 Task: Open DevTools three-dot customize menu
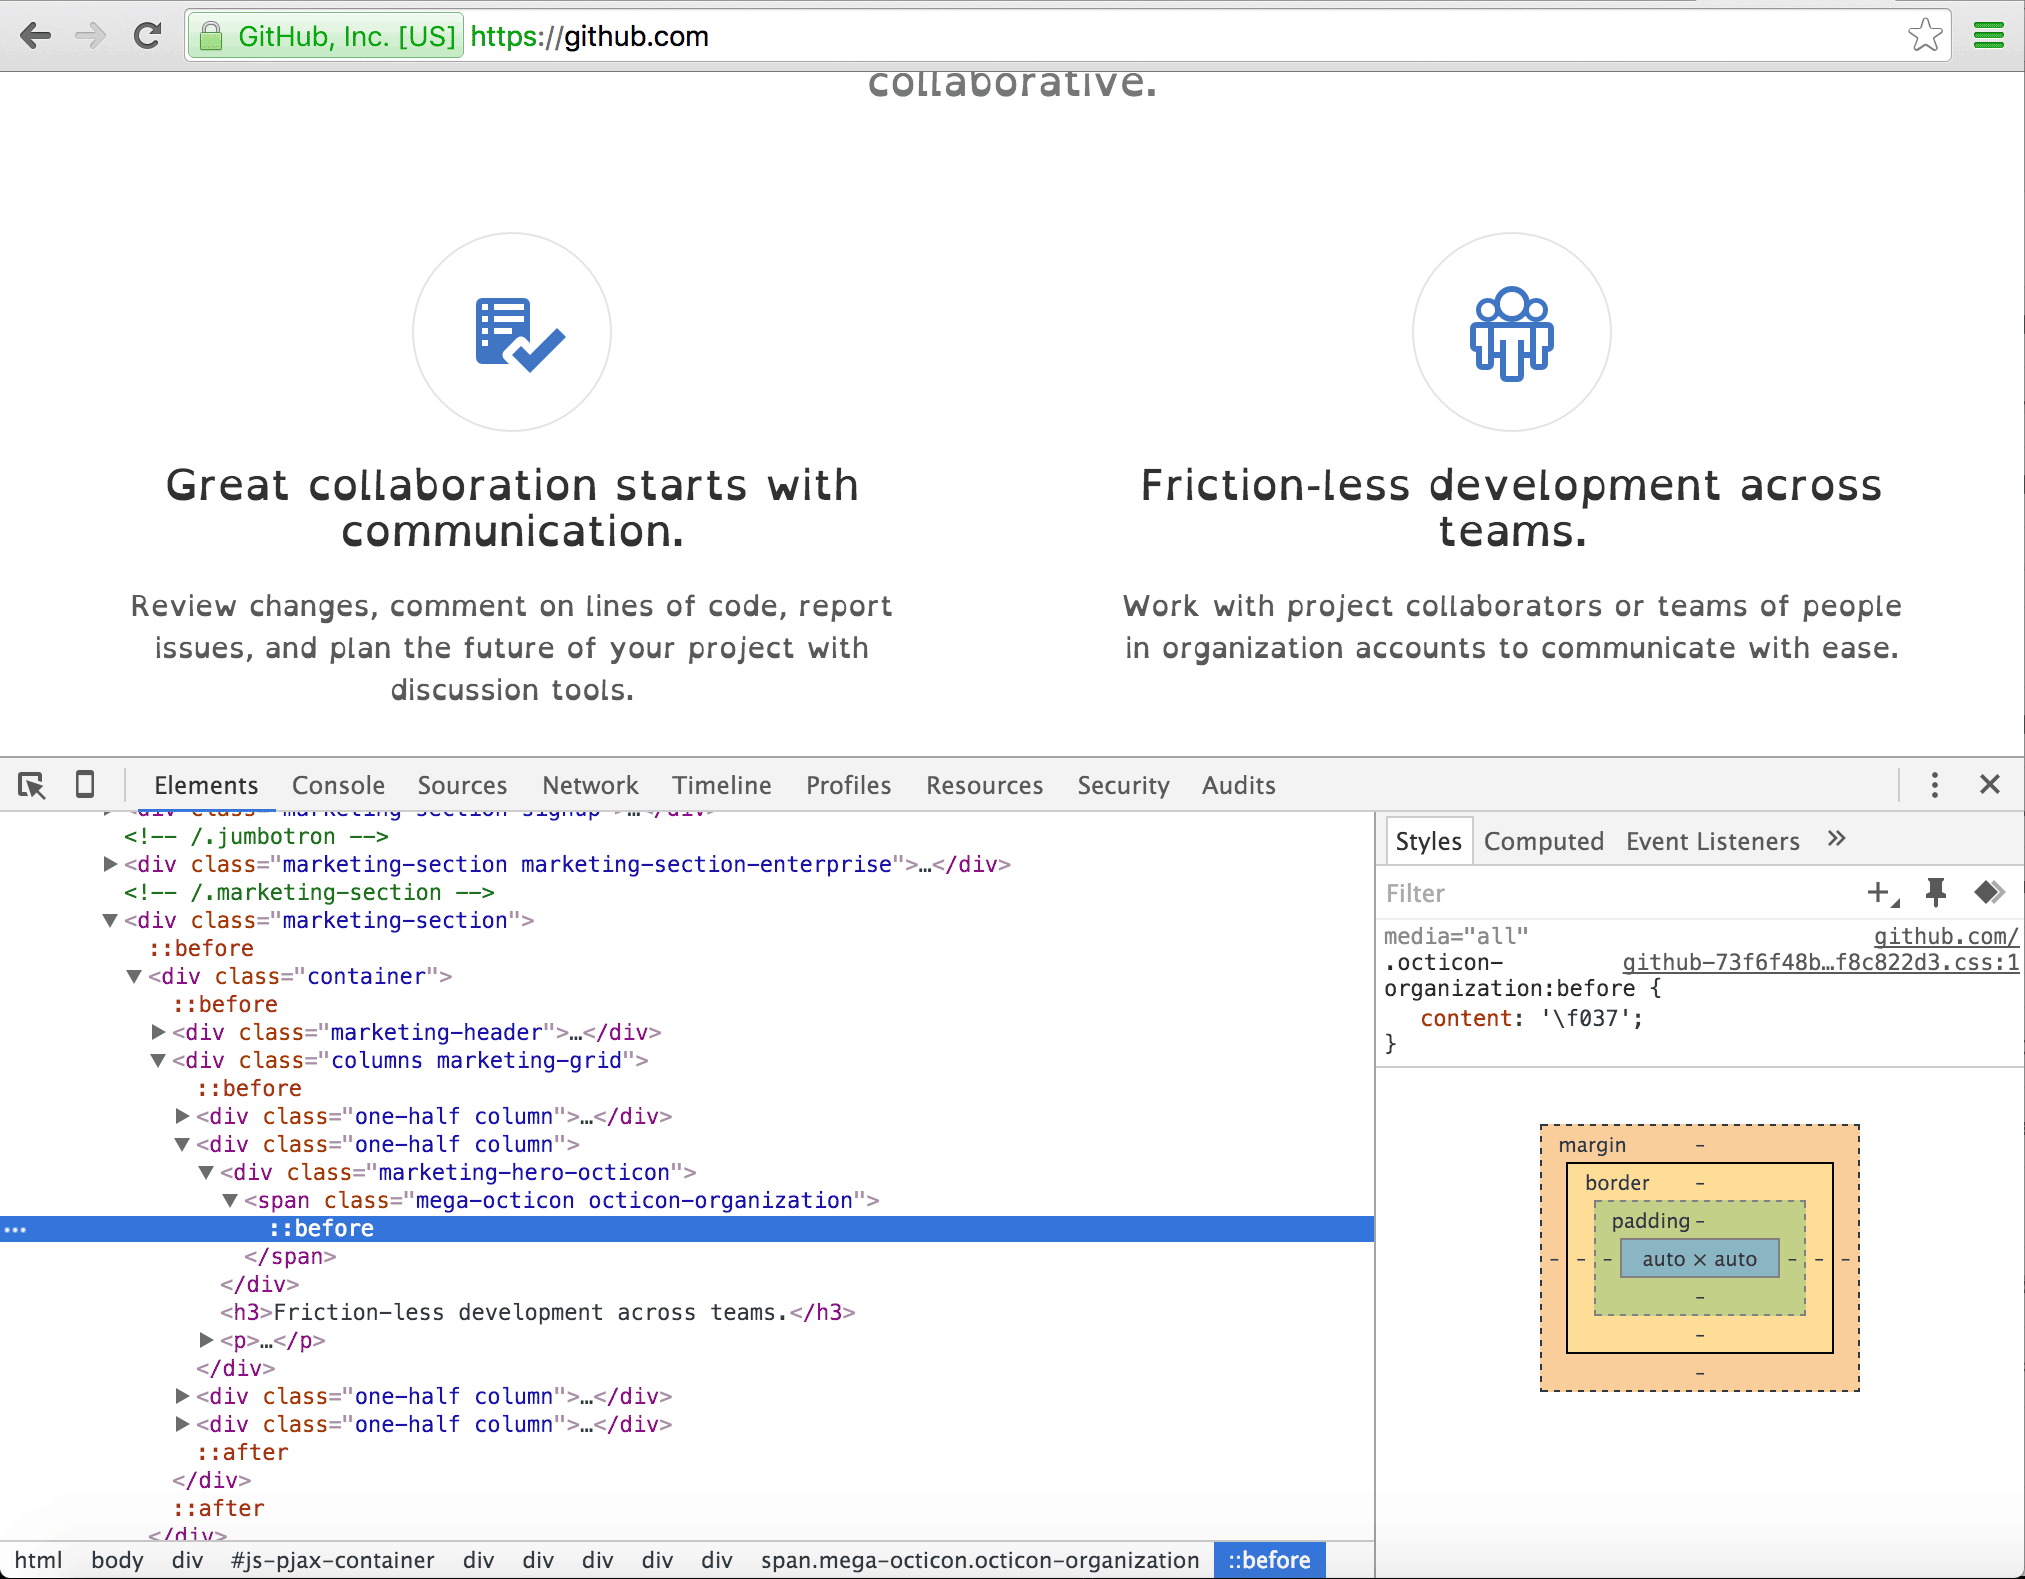click(x=1934, y=785)
